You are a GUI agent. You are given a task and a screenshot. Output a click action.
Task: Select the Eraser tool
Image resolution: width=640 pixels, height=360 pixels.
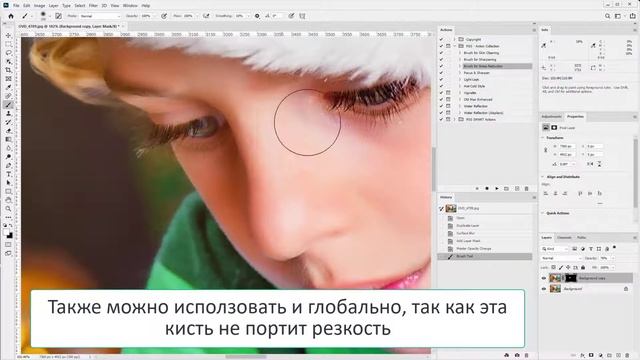[x=9, y=131]
